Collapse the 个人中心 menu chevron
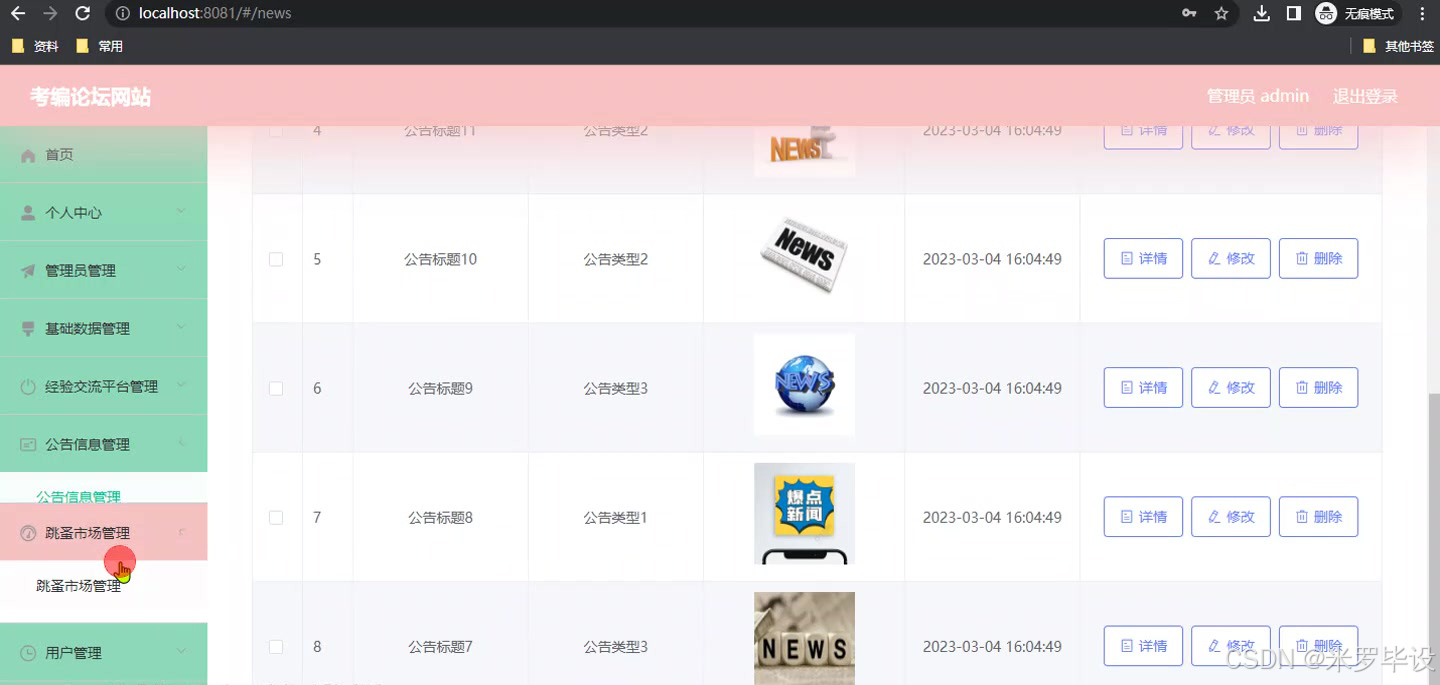Viewport: 1440px width, 685px height. point(182,211)
